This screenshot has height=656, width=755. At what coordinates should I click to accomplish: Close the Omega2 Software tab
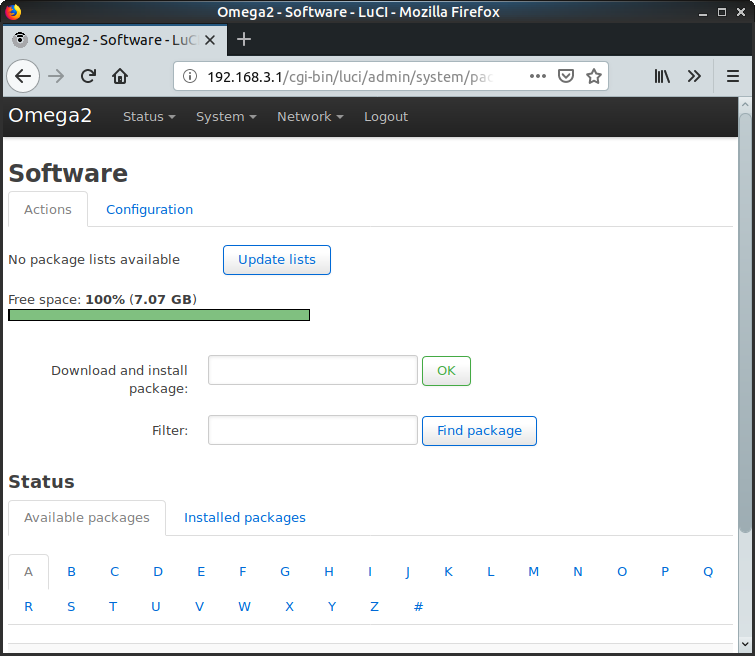209,40
